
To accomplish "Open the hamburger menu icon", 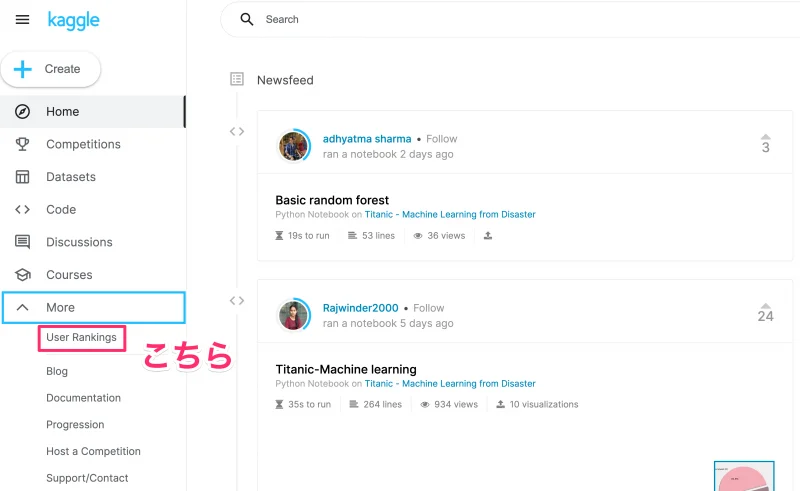I will (x=22, y=20).
